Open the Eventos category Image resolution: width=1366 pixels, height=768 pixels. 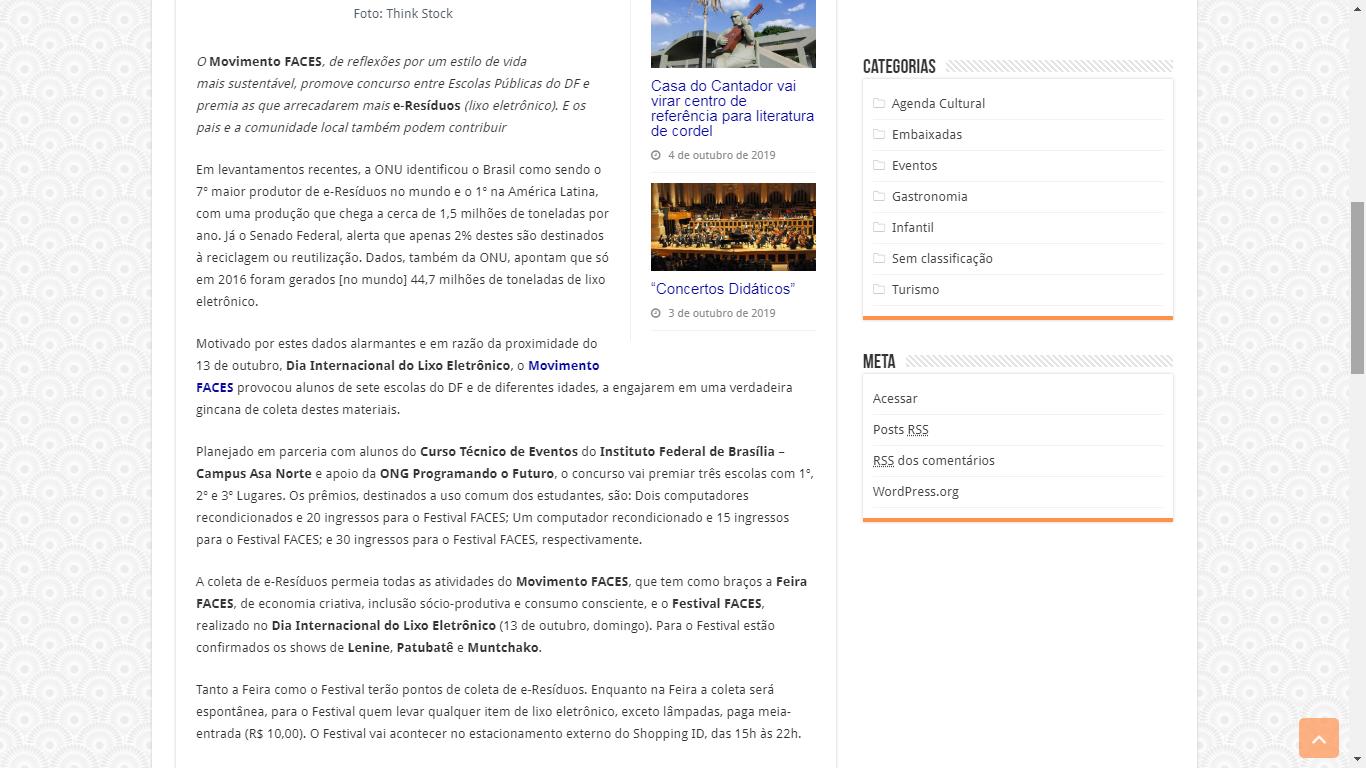click(x=914, y=165)
